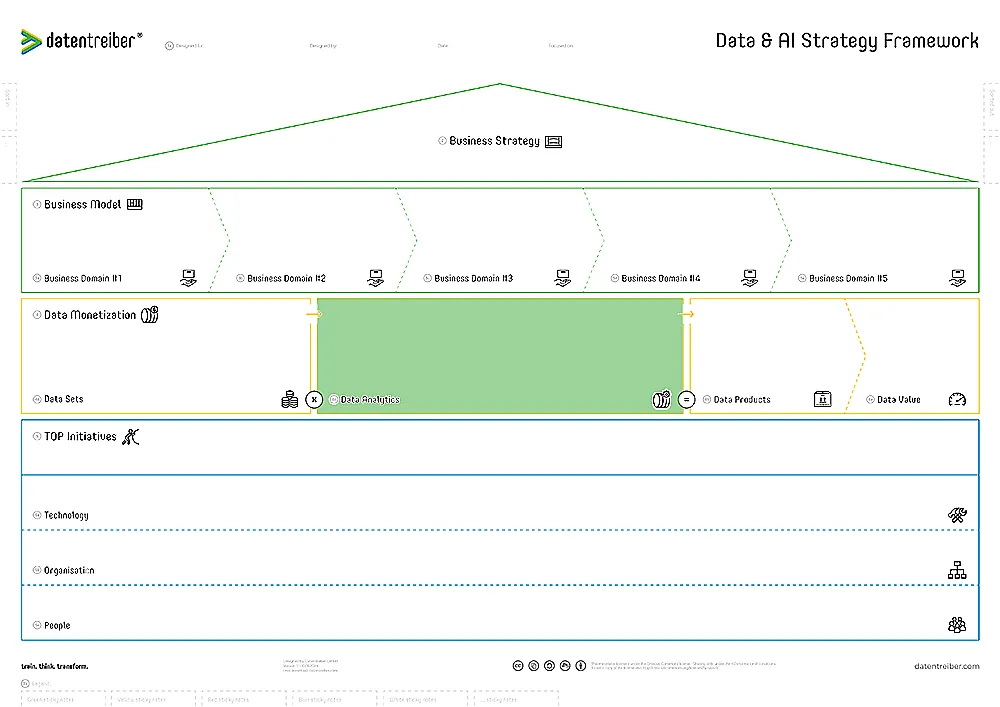1000x707 pixels.
Task: Click the green Data Analytics highlighted area
Action: (x=500, y=356)
